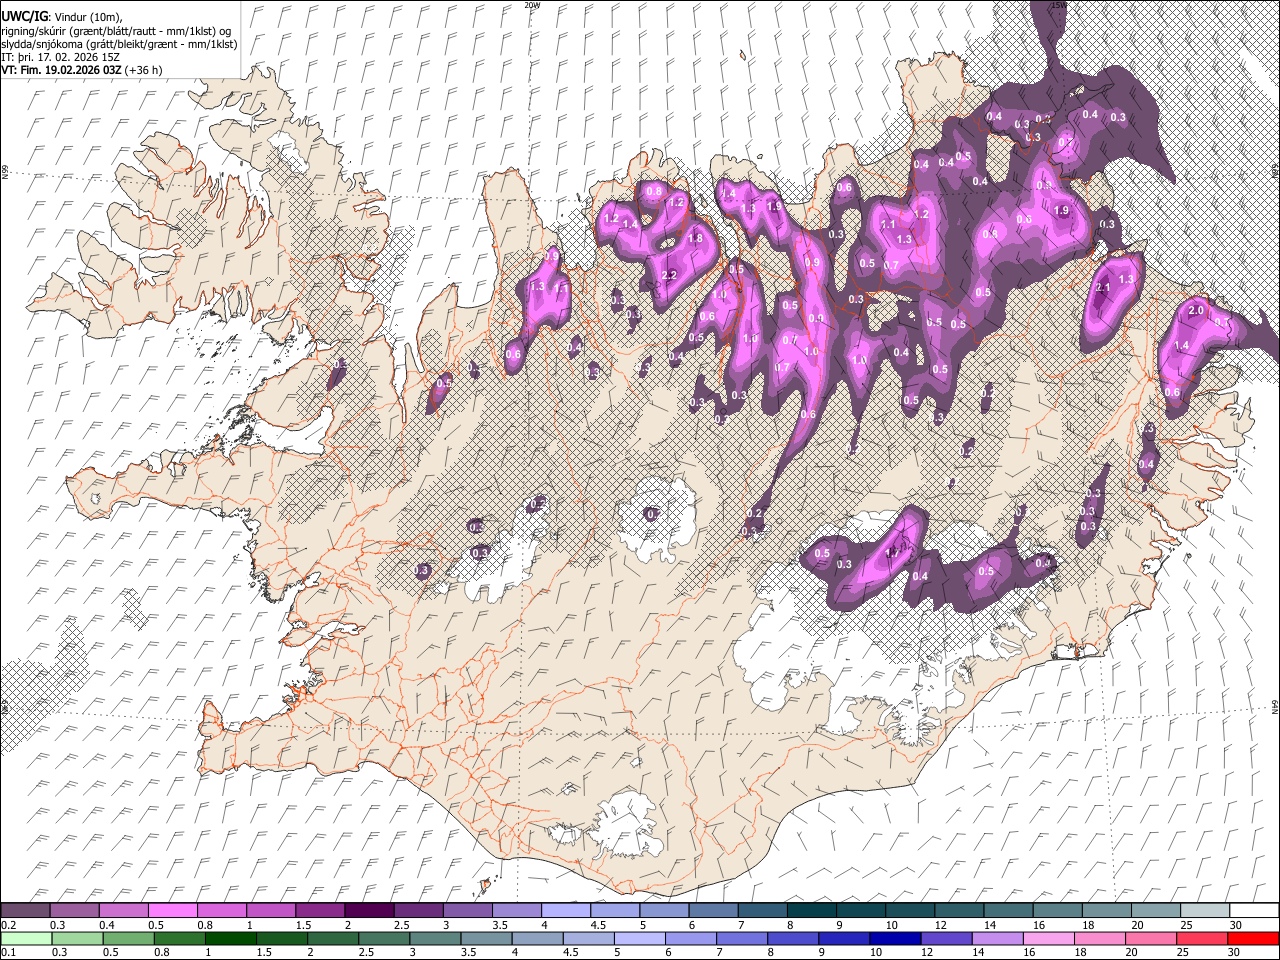Click the lightest purple first swatch of the top legend
This screenshot has height=960, width=1280.
[26, 910]
